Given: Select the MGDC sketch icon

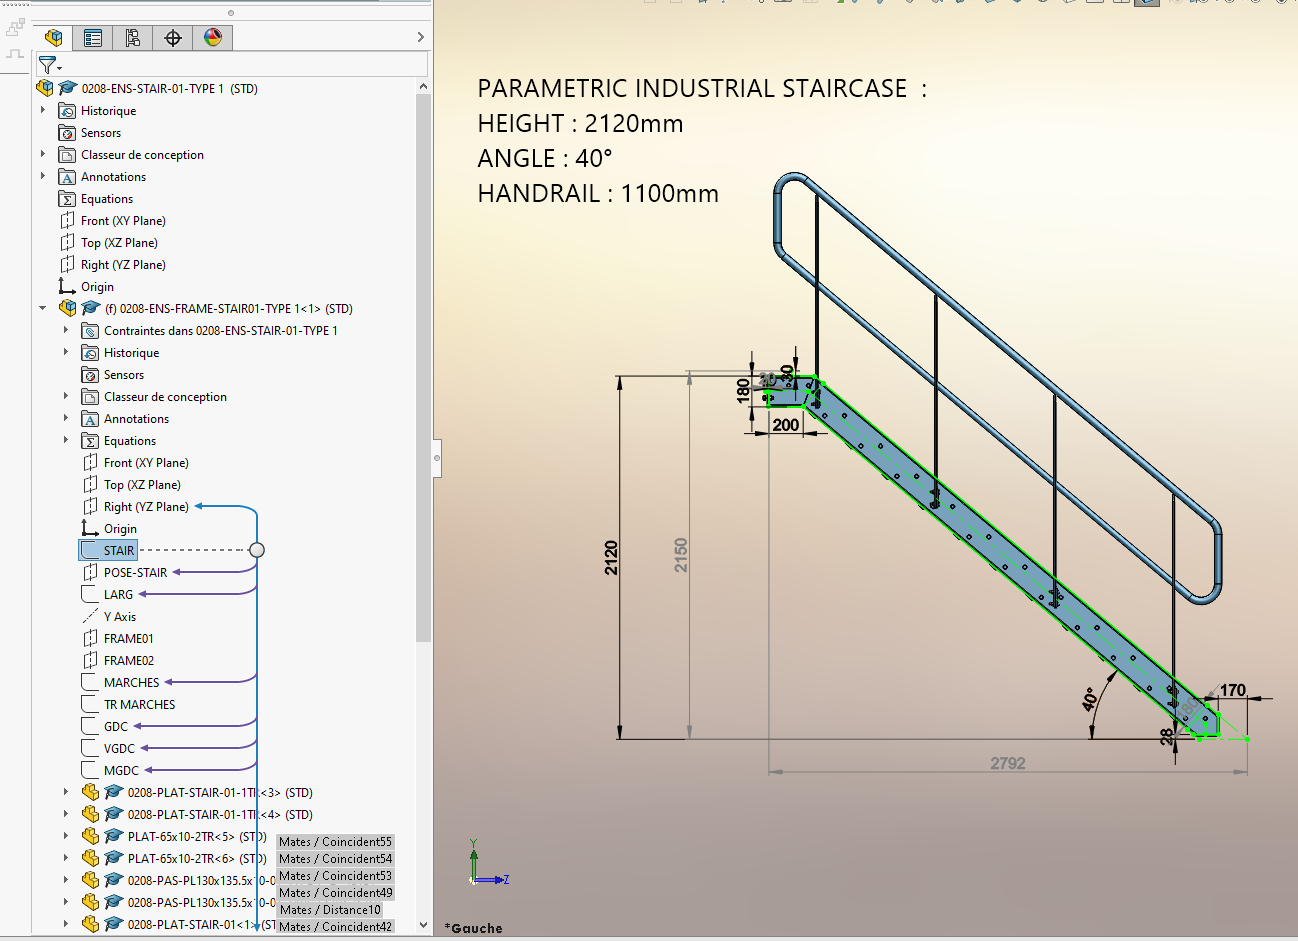Looking at the screenshot, I should (90, 771).
